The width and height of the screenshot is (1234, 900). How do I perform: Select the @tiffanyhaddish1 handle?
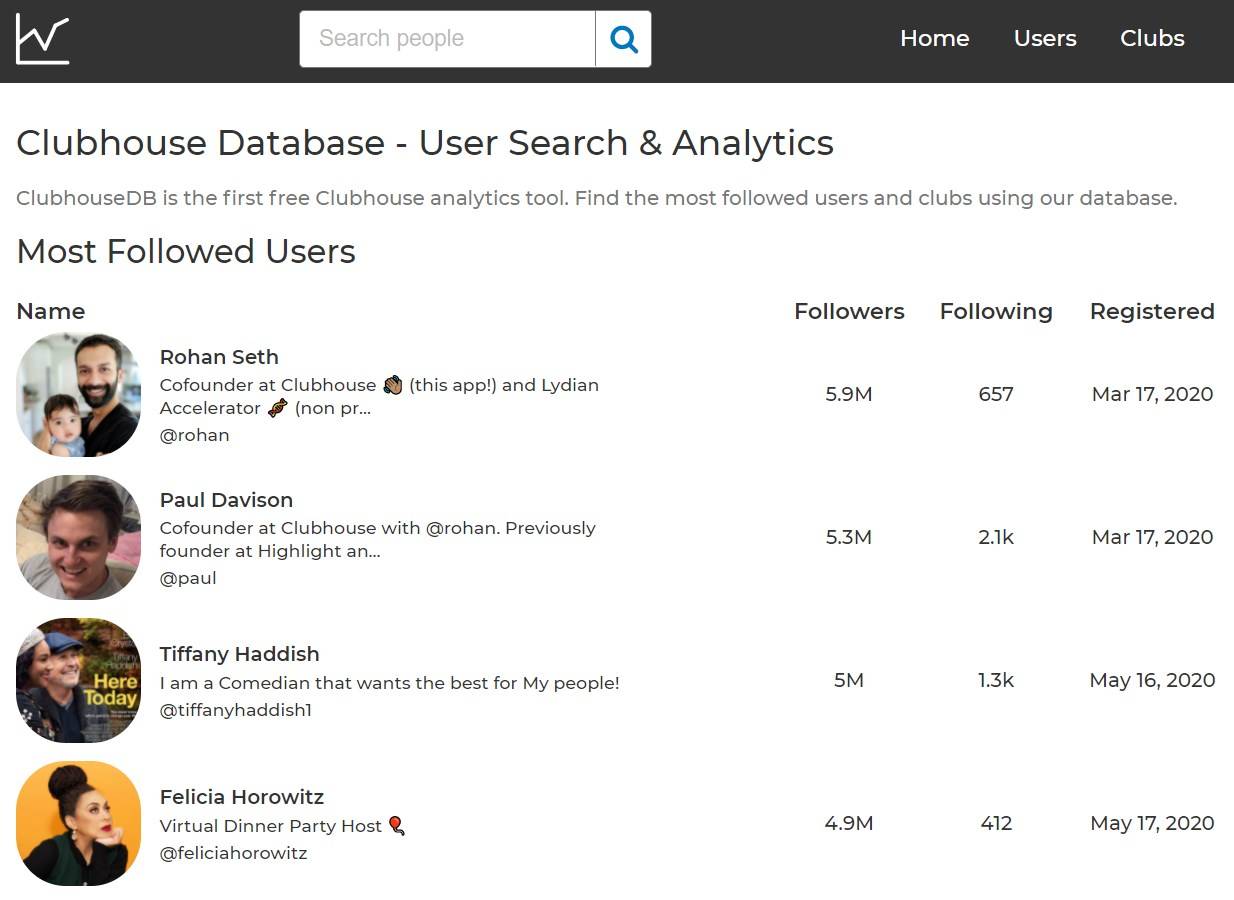coord(236,710)
